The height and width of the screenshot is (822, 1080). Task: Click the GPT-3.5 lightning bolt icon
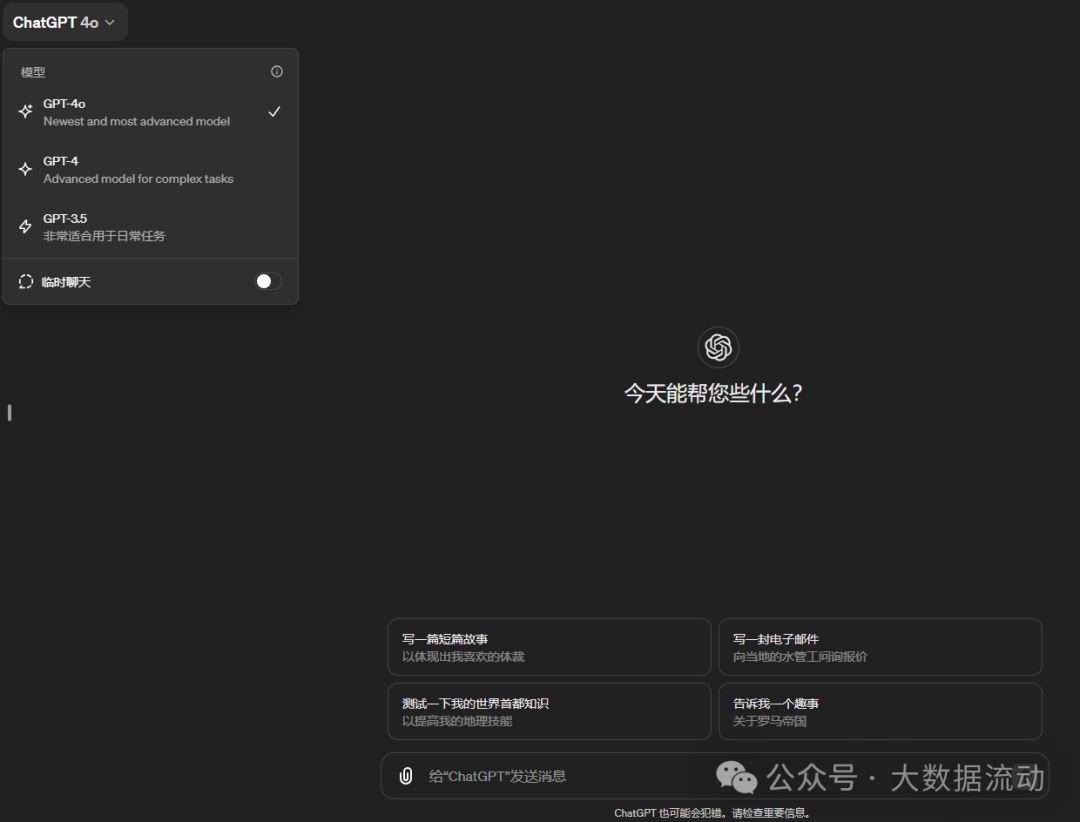[x=25, y=227]
